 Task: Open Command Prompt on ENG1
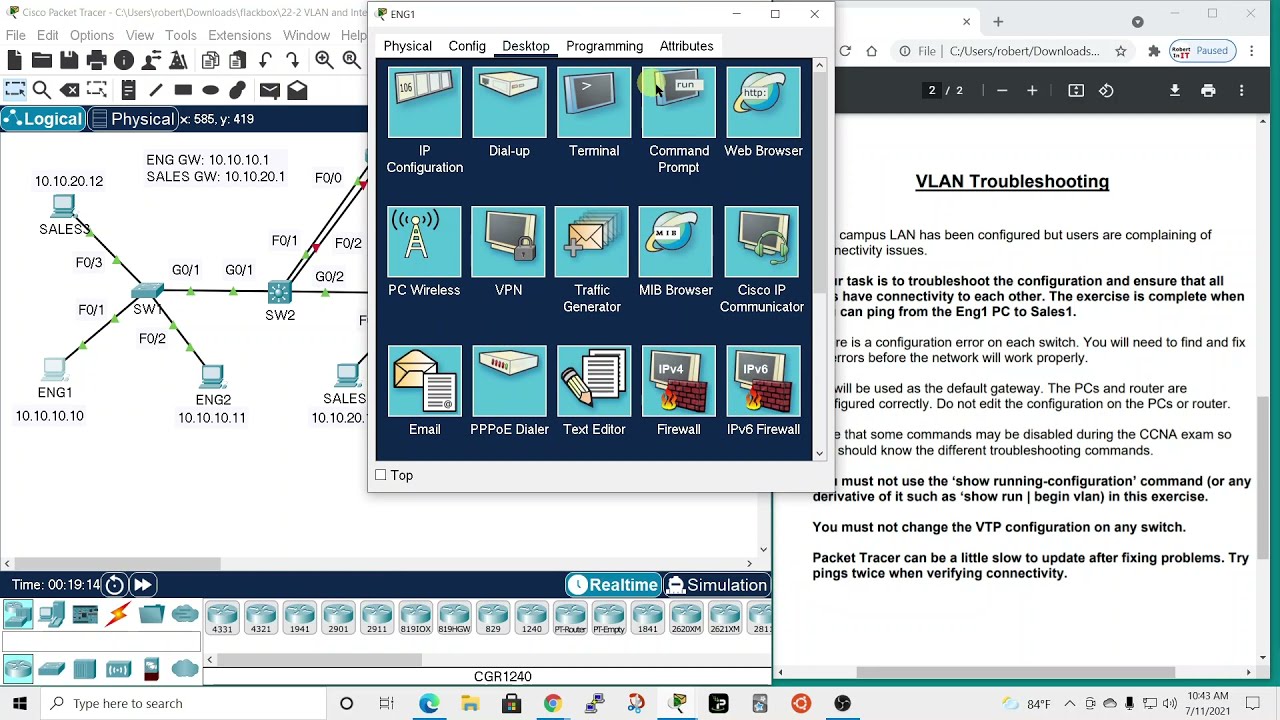pyautogui.click(x=679, y=102)
